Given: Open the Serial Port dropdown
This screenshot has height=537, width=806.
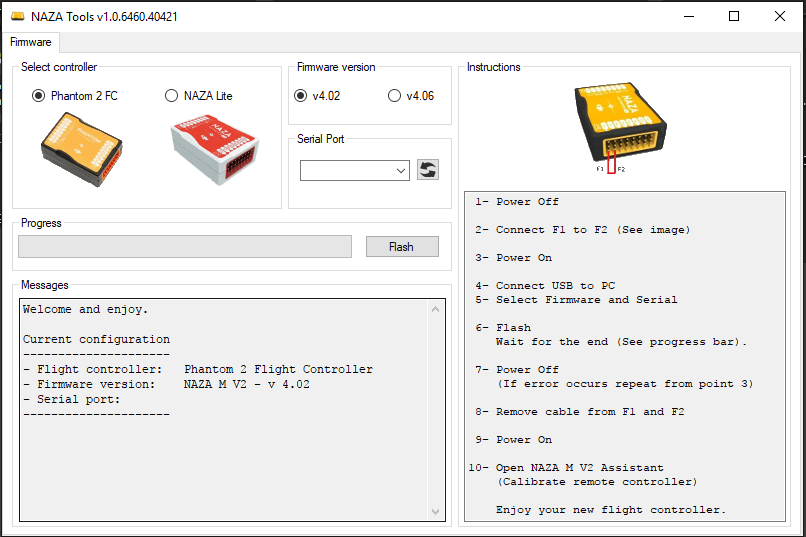Looking at the screenshot, I should coord(355,171).
